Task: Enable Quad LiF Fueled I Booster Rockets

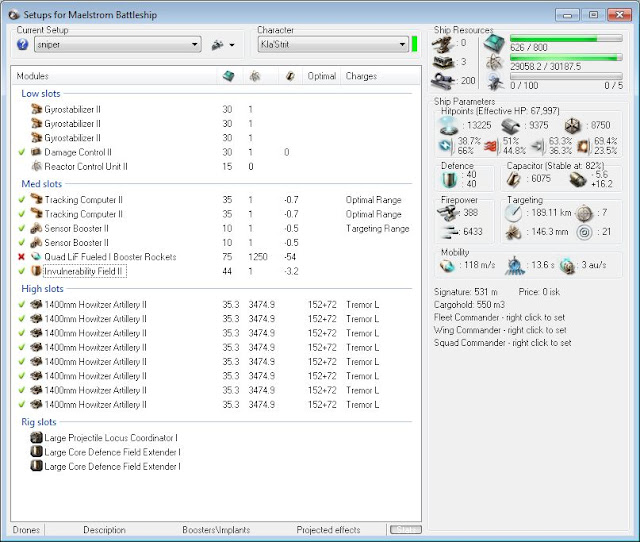Action: [22, 257]
